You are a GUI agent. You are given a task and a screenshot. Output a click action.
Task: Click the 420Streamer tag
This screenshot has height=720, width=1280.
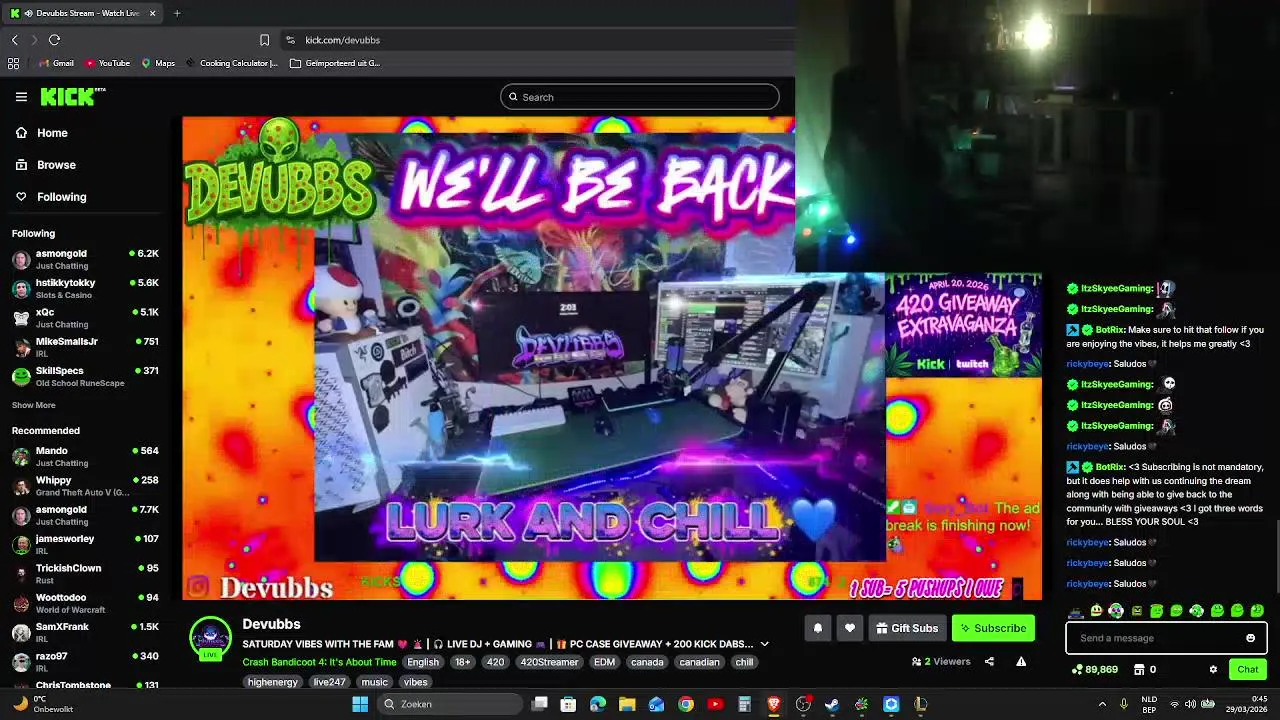(549, 662)
